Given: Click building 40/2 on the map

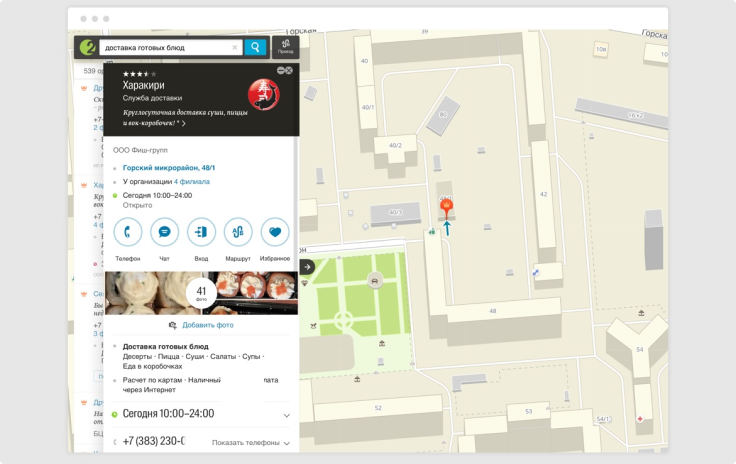Looking at the screenshot, I should (395, 145).
